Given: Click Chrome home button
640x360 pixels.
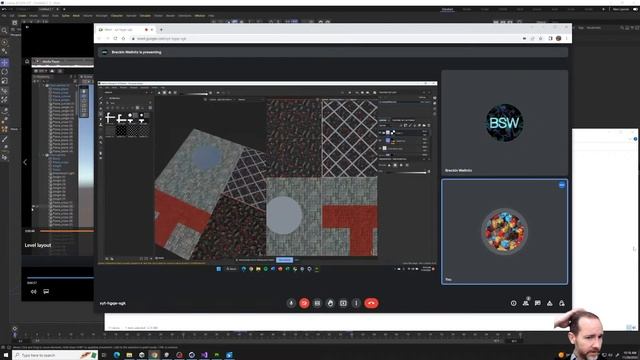Looking at the screenshot, I should point(123,38).
